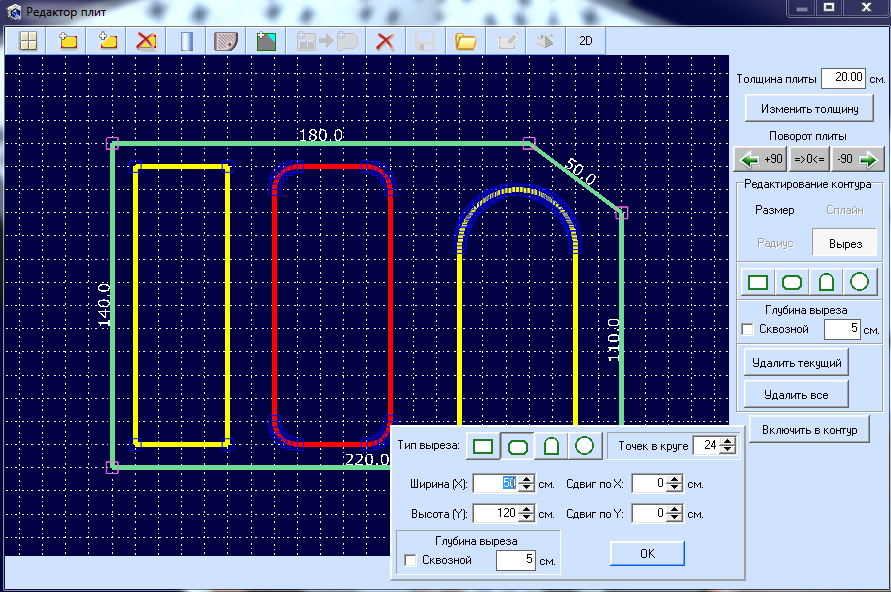This screenshot has width=891, height=592.
Task: Click the red X delete toolbar icon
Action: click(x=385, y=41)
